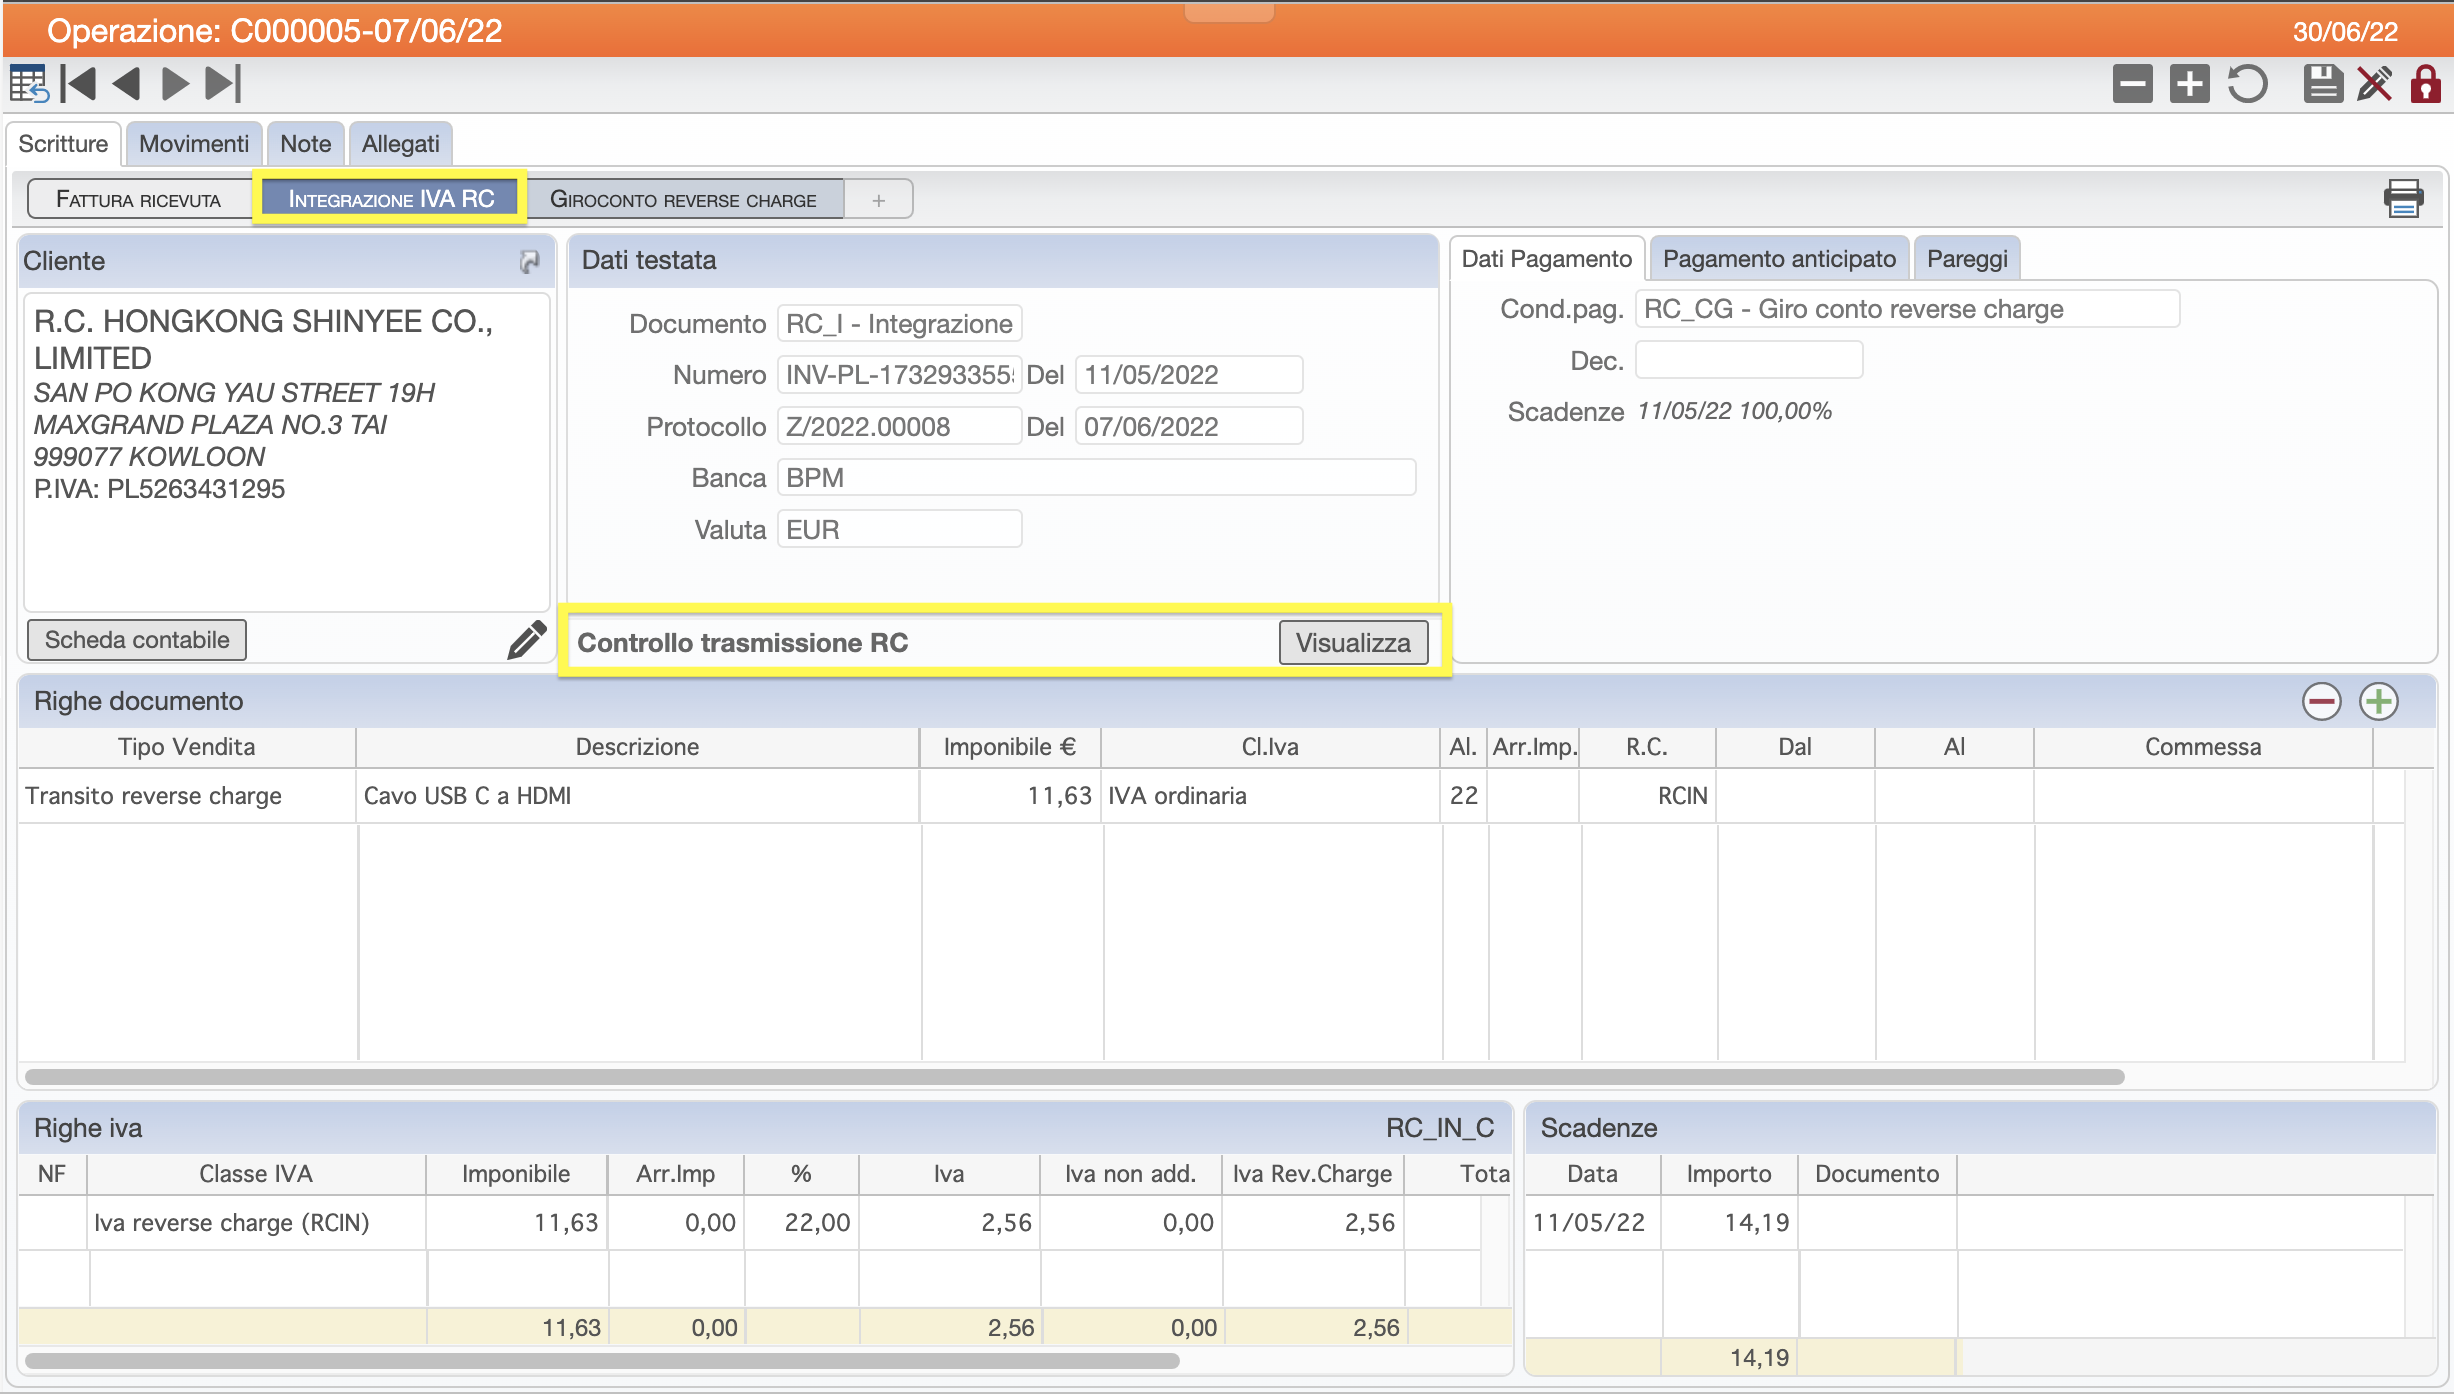Click the document date 11/05/2022 field

[1189, 375]
